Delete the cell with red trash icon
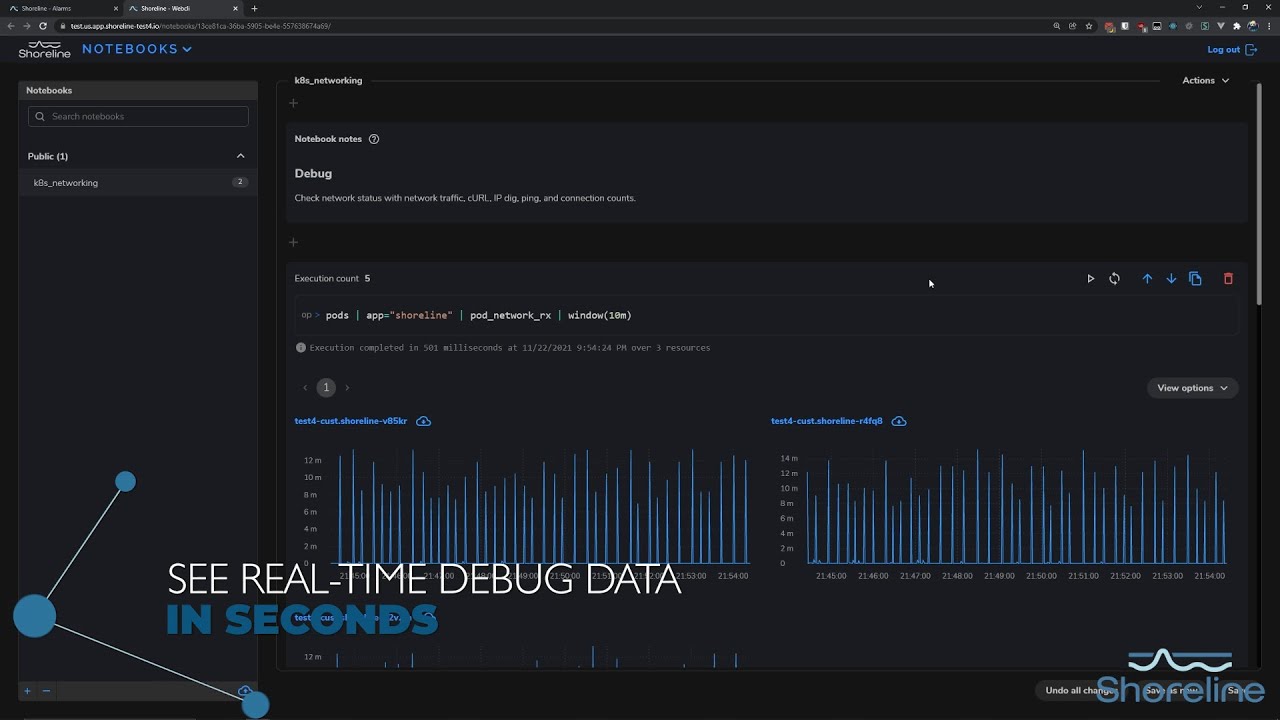This screenshot has width=1280, height=720. pos(1228,279)
